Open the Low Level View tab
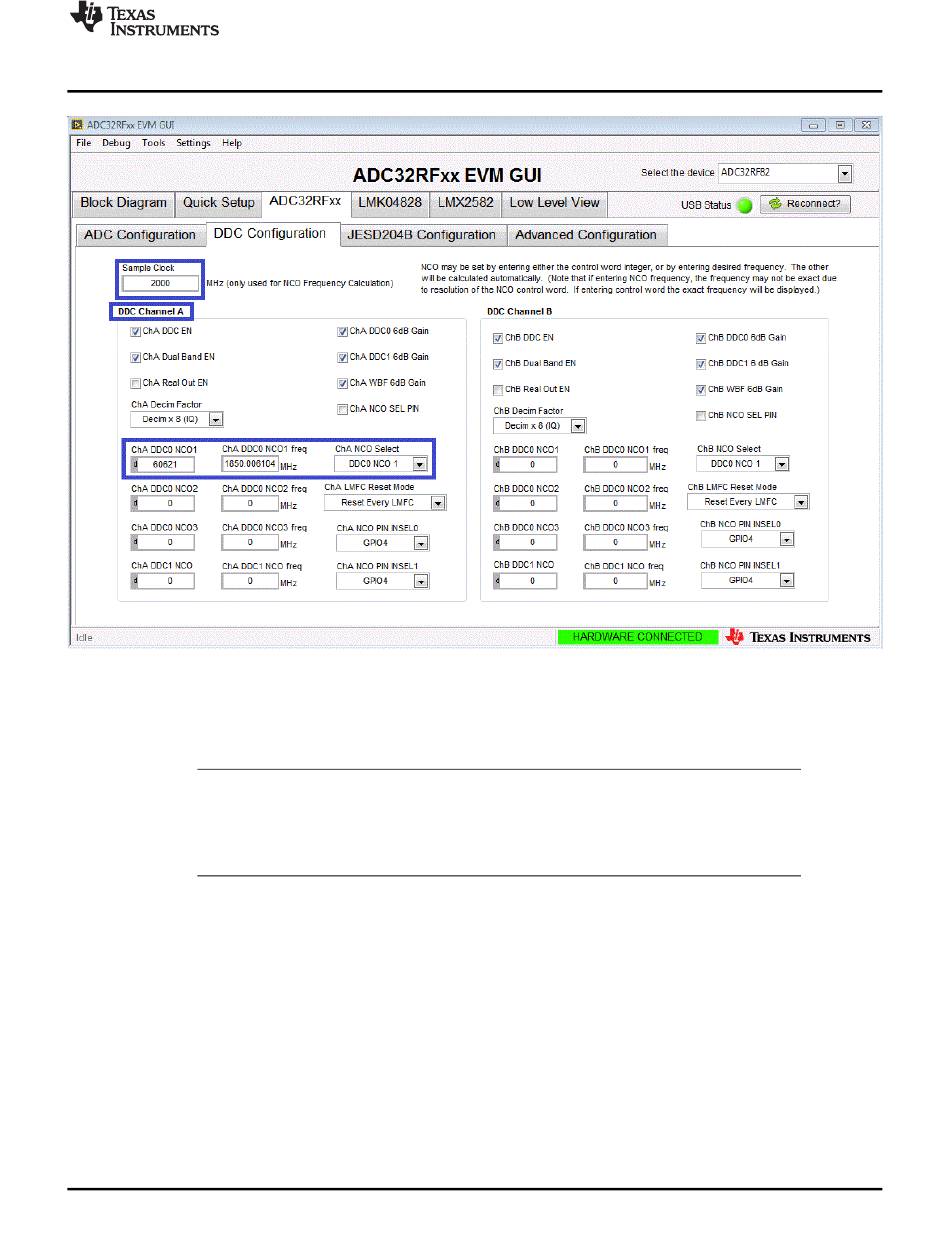 point(555,203)
